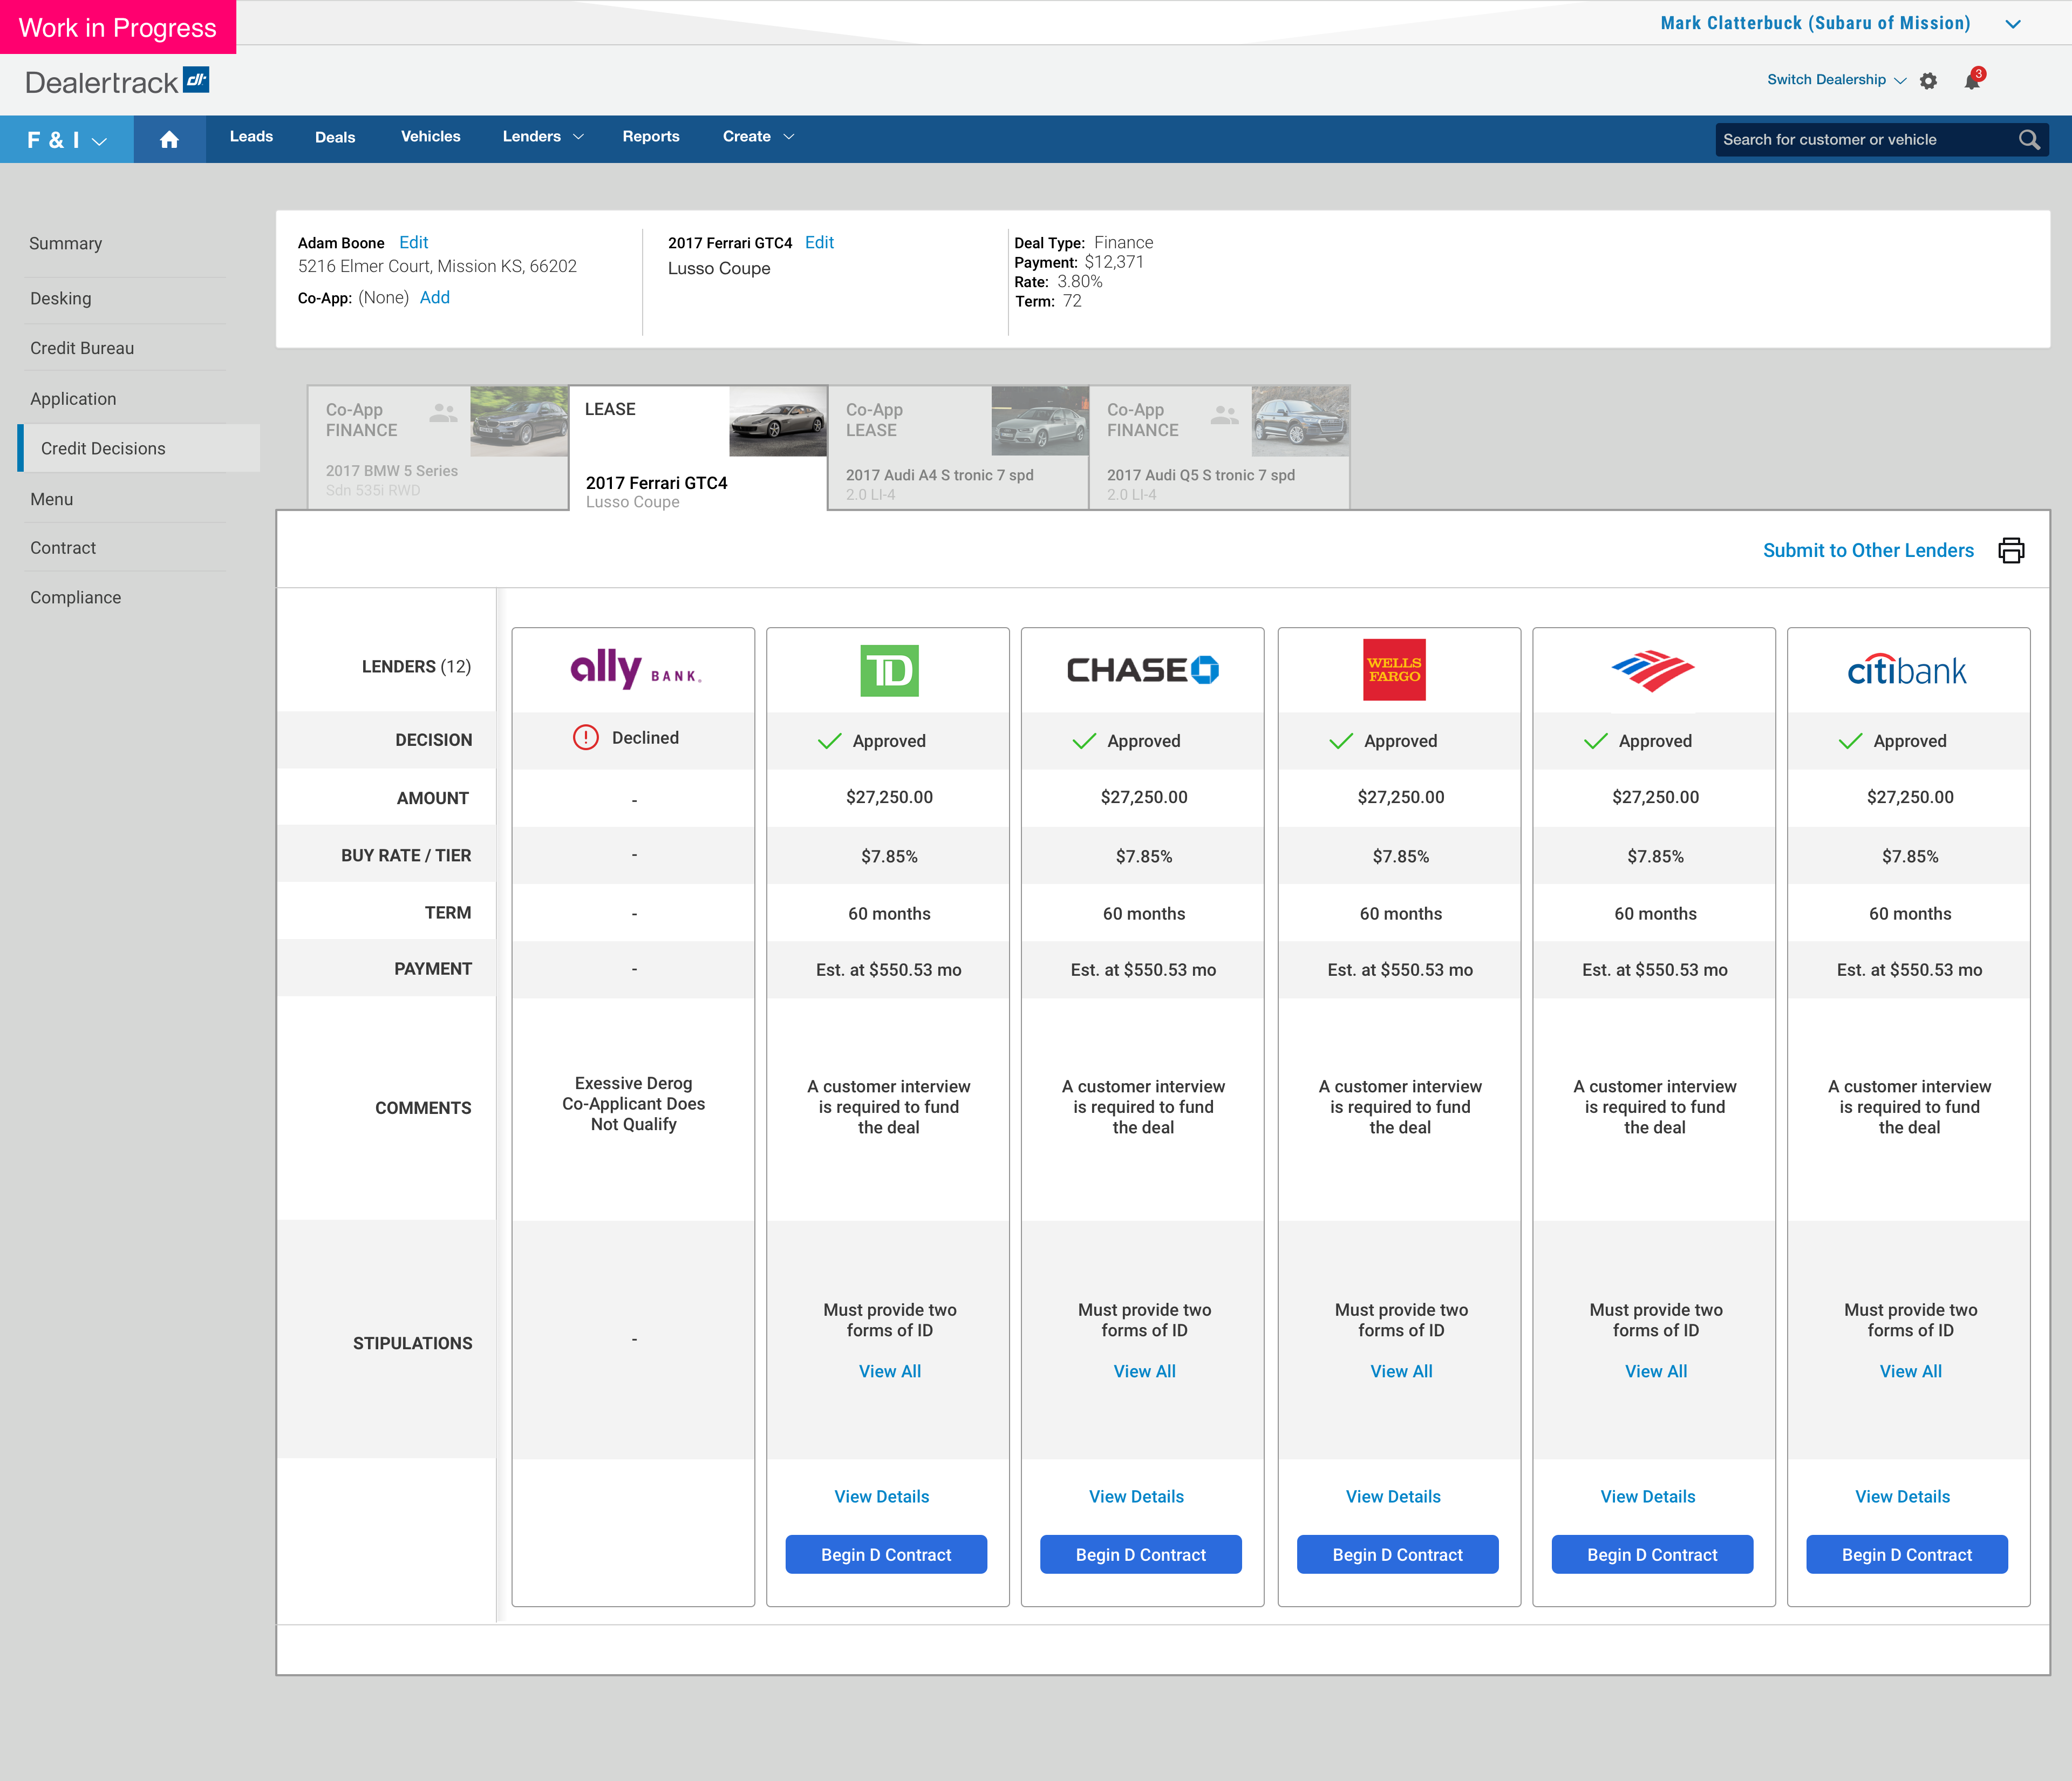This screenshot has width=2072, height=1781.
Task: Expand the Lenders menu
Action: click(x=543, y=137)
